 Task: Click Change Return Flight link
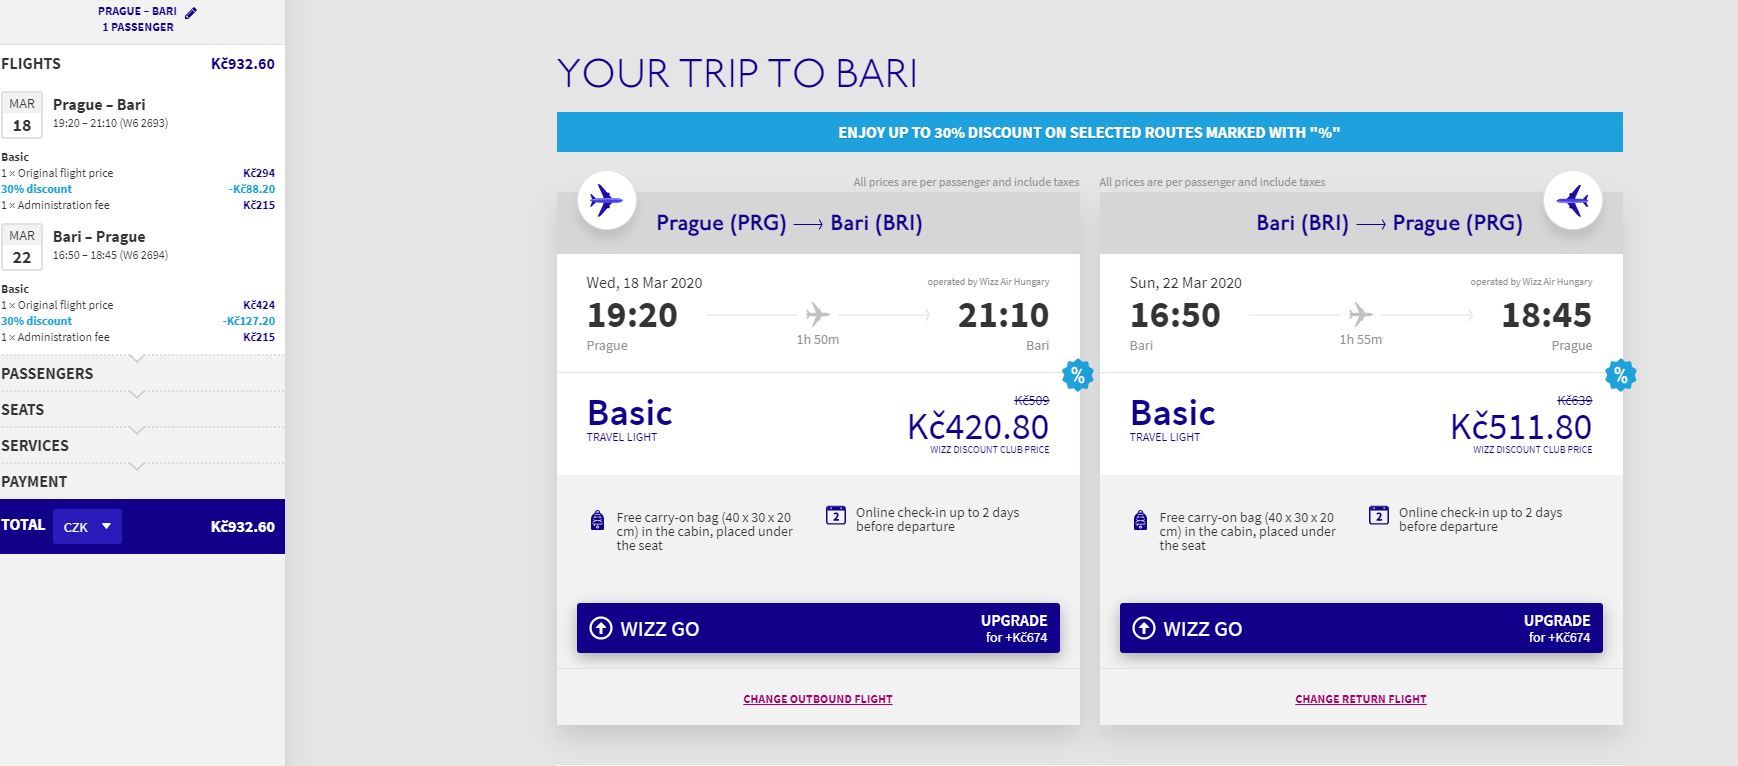pyautogui.click(x=1361, y=699)
